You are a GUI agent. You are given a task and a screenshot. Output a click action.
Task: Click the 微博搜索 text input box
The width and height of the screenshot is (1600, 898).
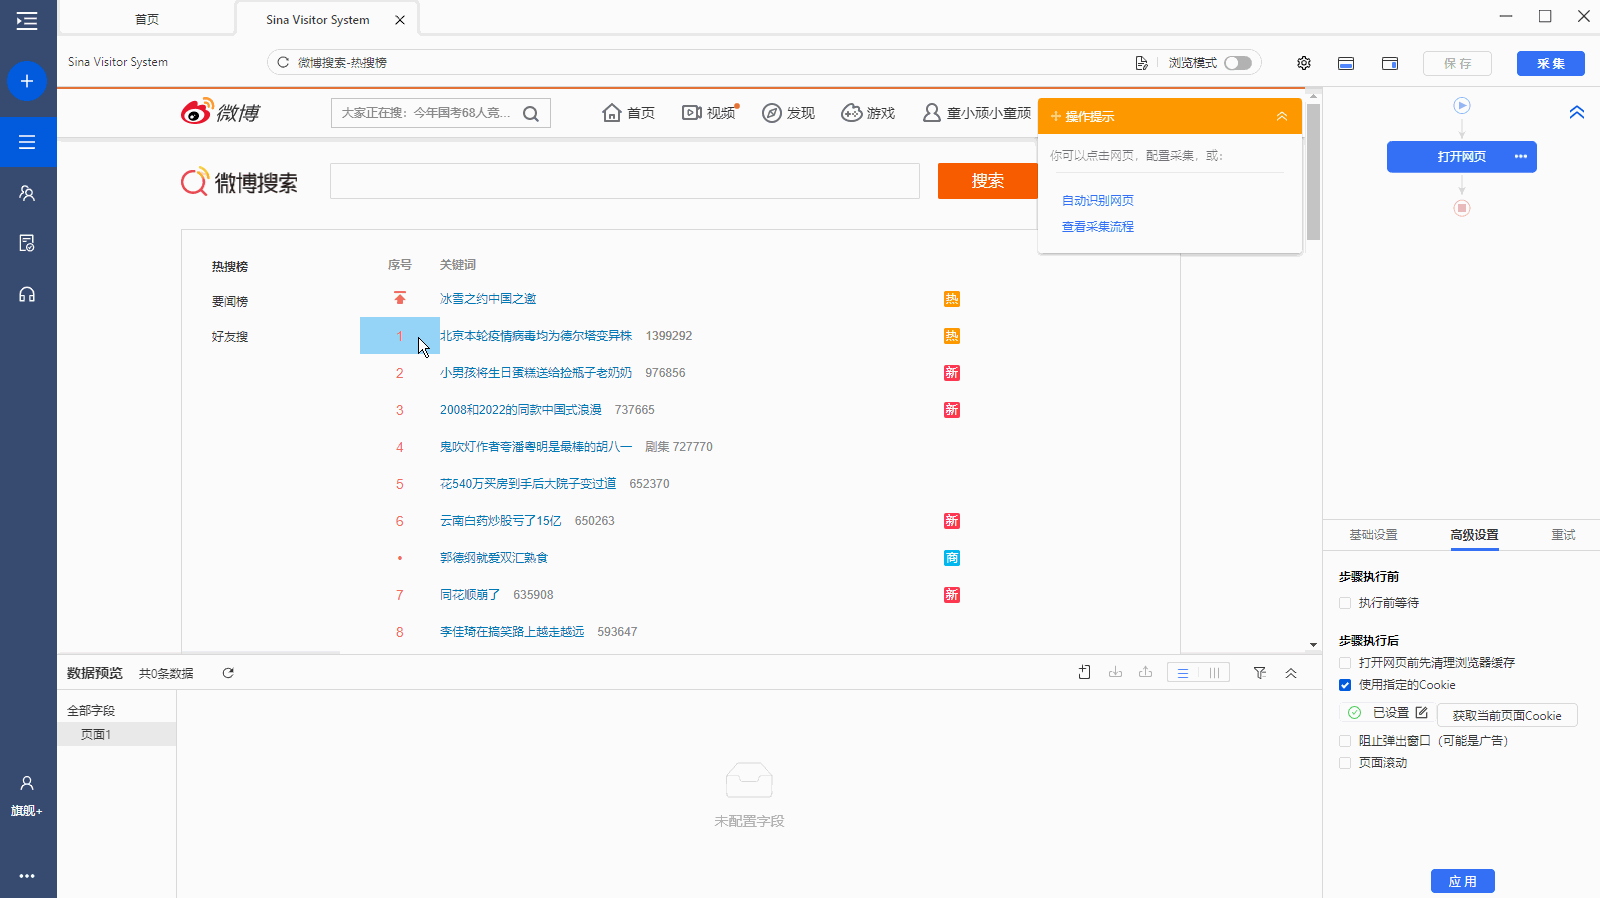[x=624, y=181]
